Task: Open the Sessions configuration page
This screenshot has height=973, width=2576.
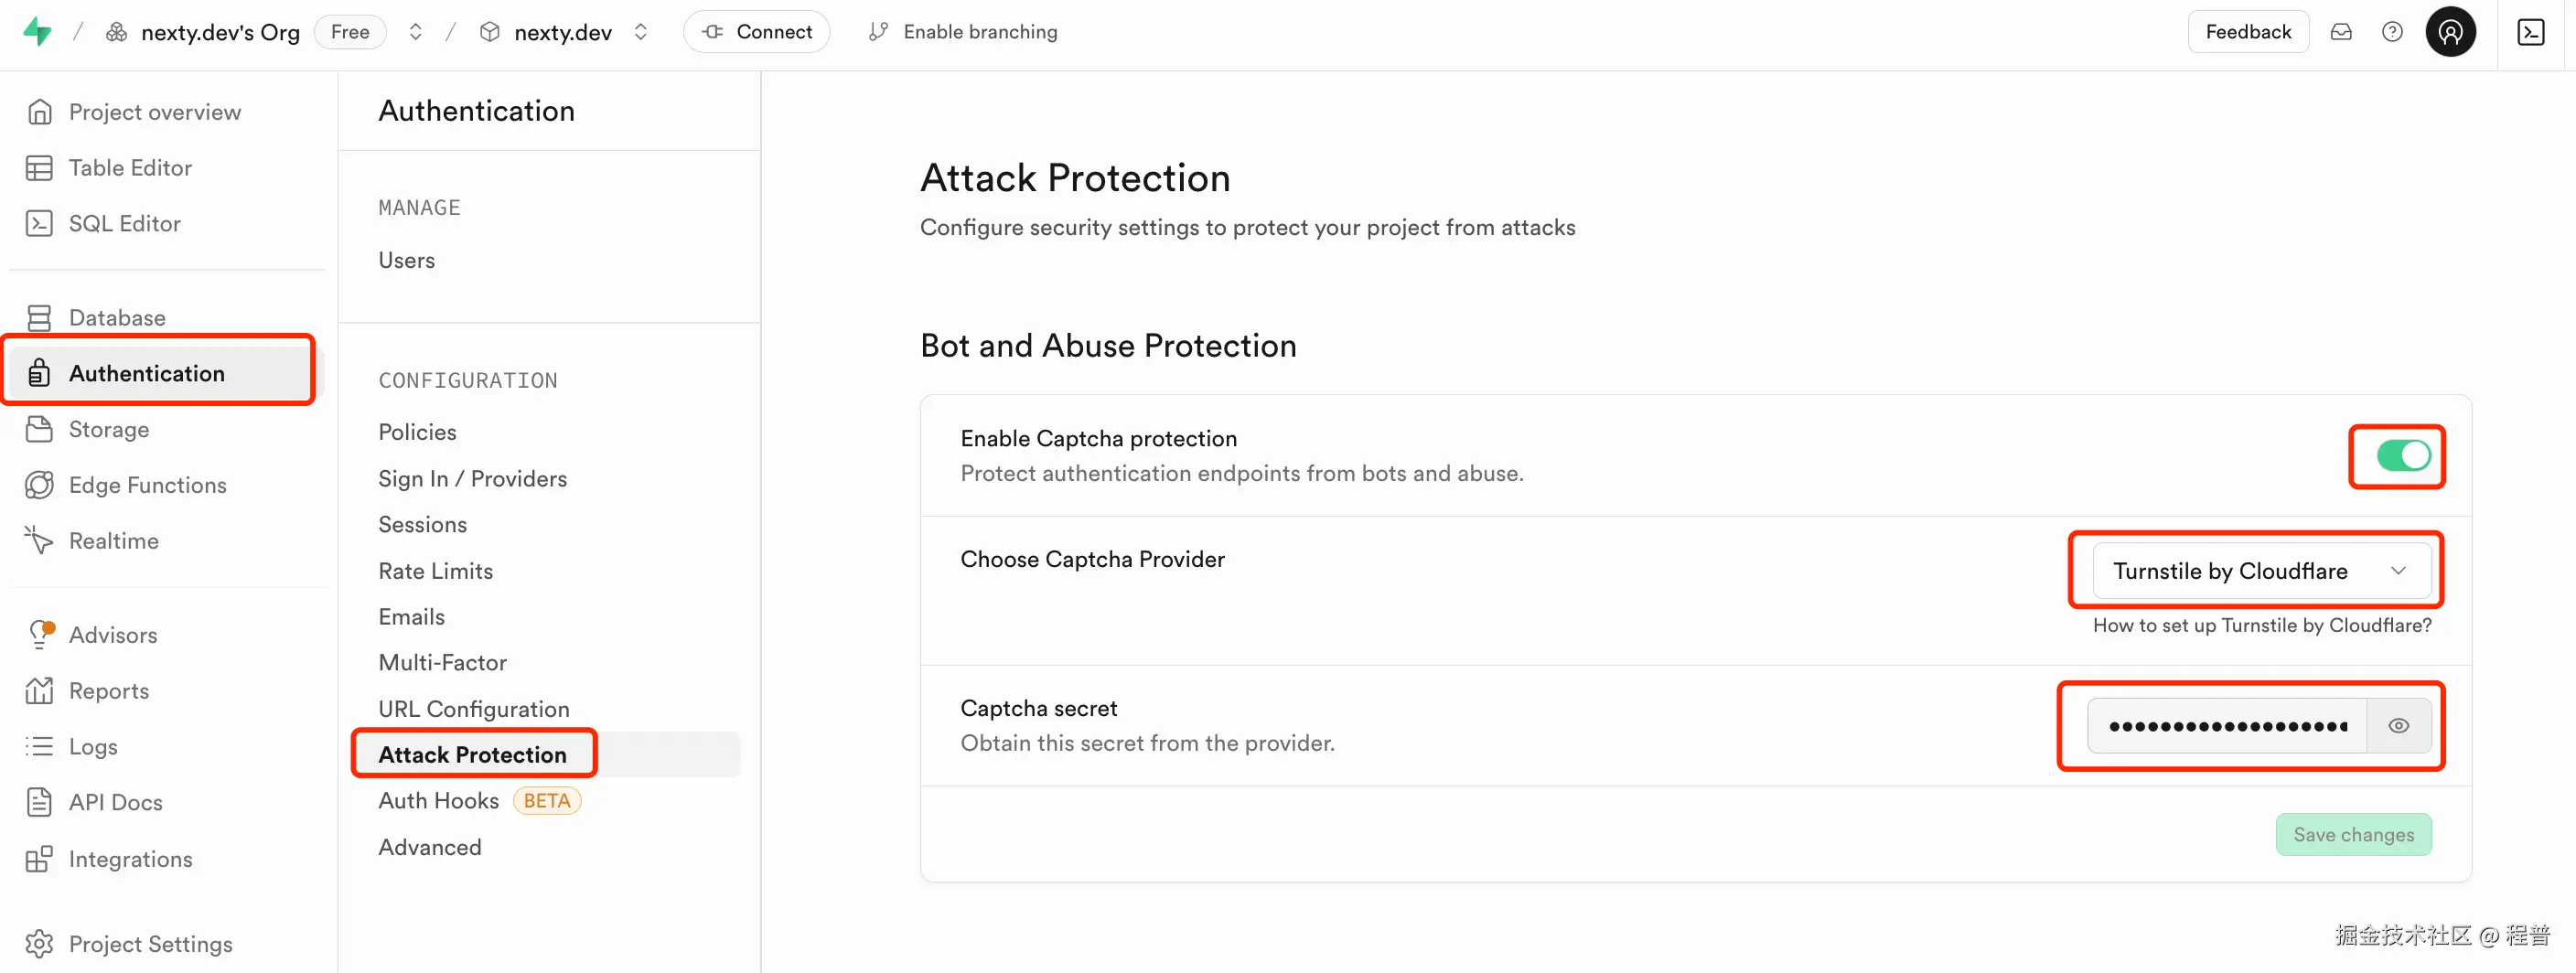Action: (422, 524)
